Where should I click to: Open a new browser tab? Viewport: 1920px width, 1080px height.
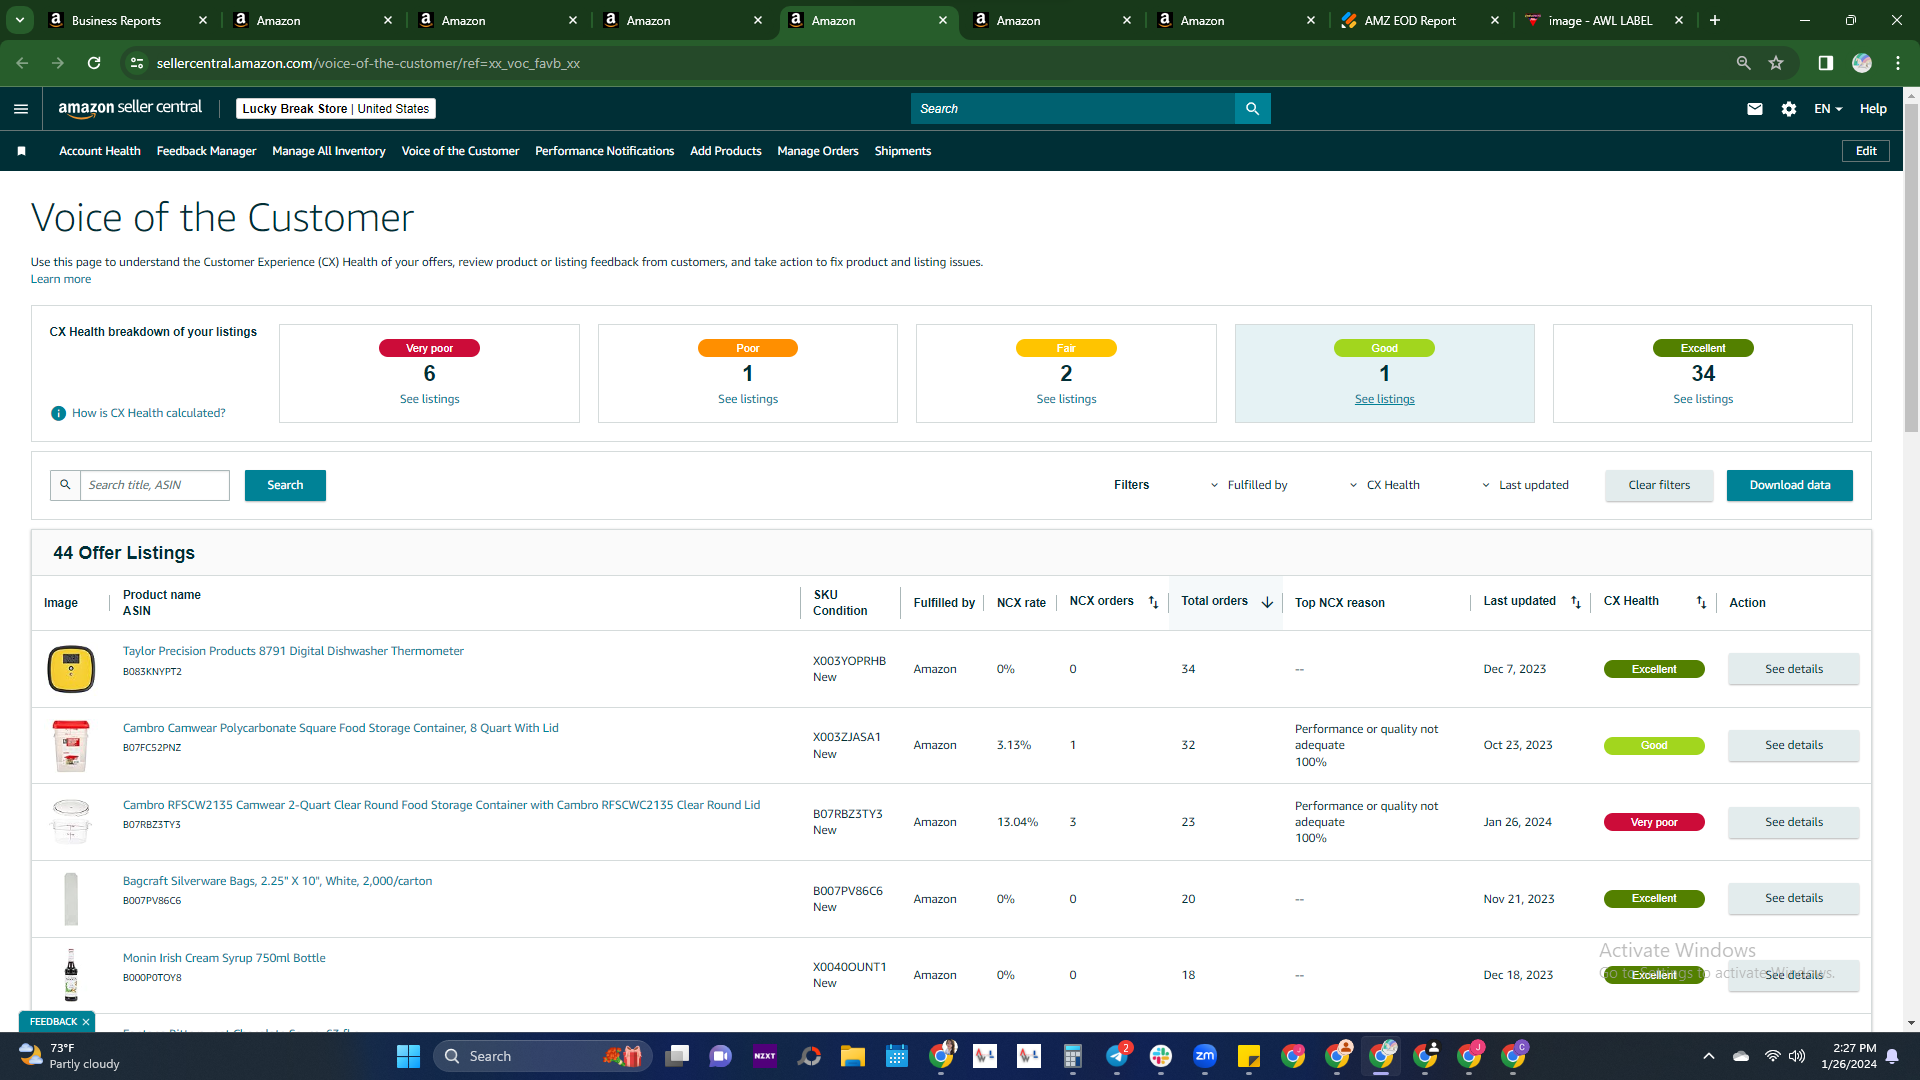pyautogui.click(x=1715, y=20)
